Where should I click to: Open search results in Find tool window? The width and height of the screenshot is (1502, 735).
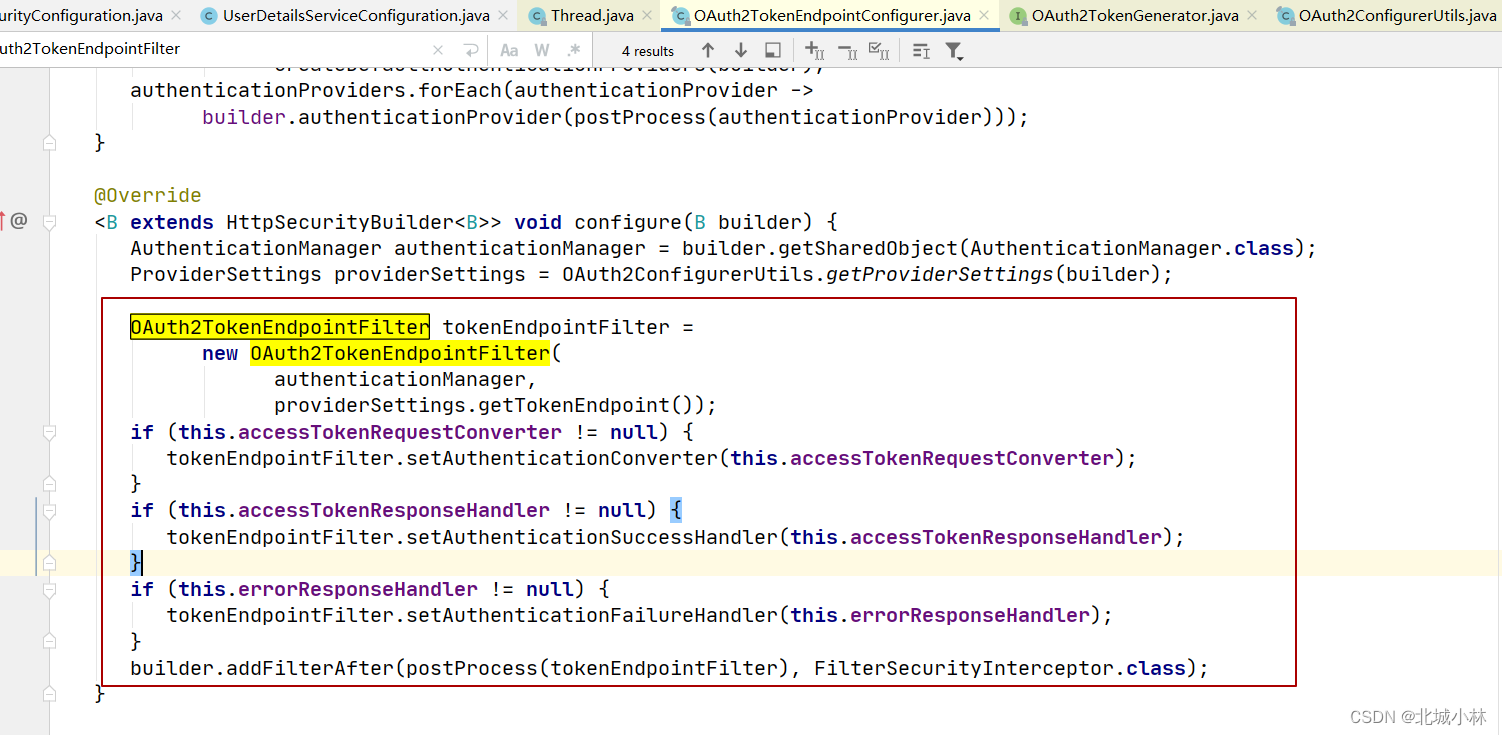click(x=773, y=50)
